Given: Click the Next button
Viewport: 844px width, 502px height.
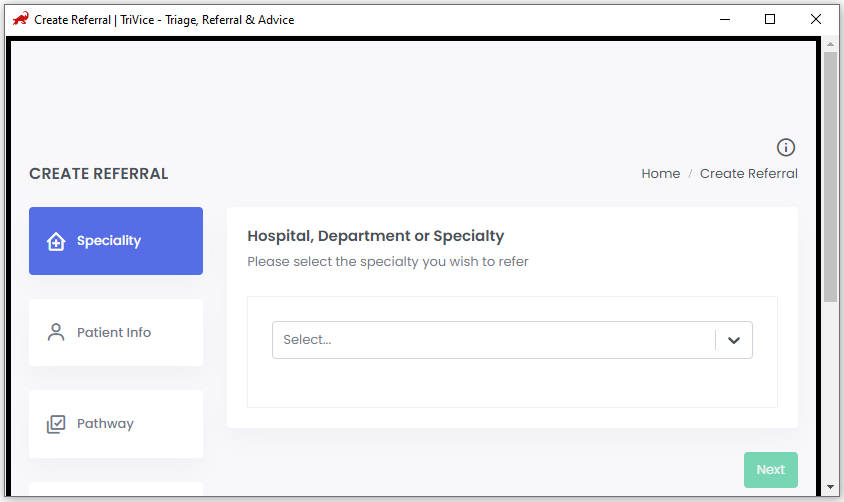Looking at the screenshot, I should click(771, 470).
